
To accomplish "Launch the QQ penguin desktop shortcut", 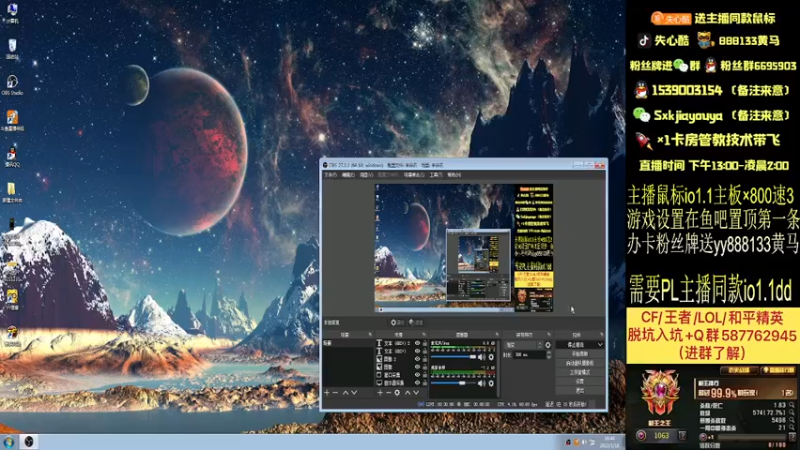I will pos(12,157).
